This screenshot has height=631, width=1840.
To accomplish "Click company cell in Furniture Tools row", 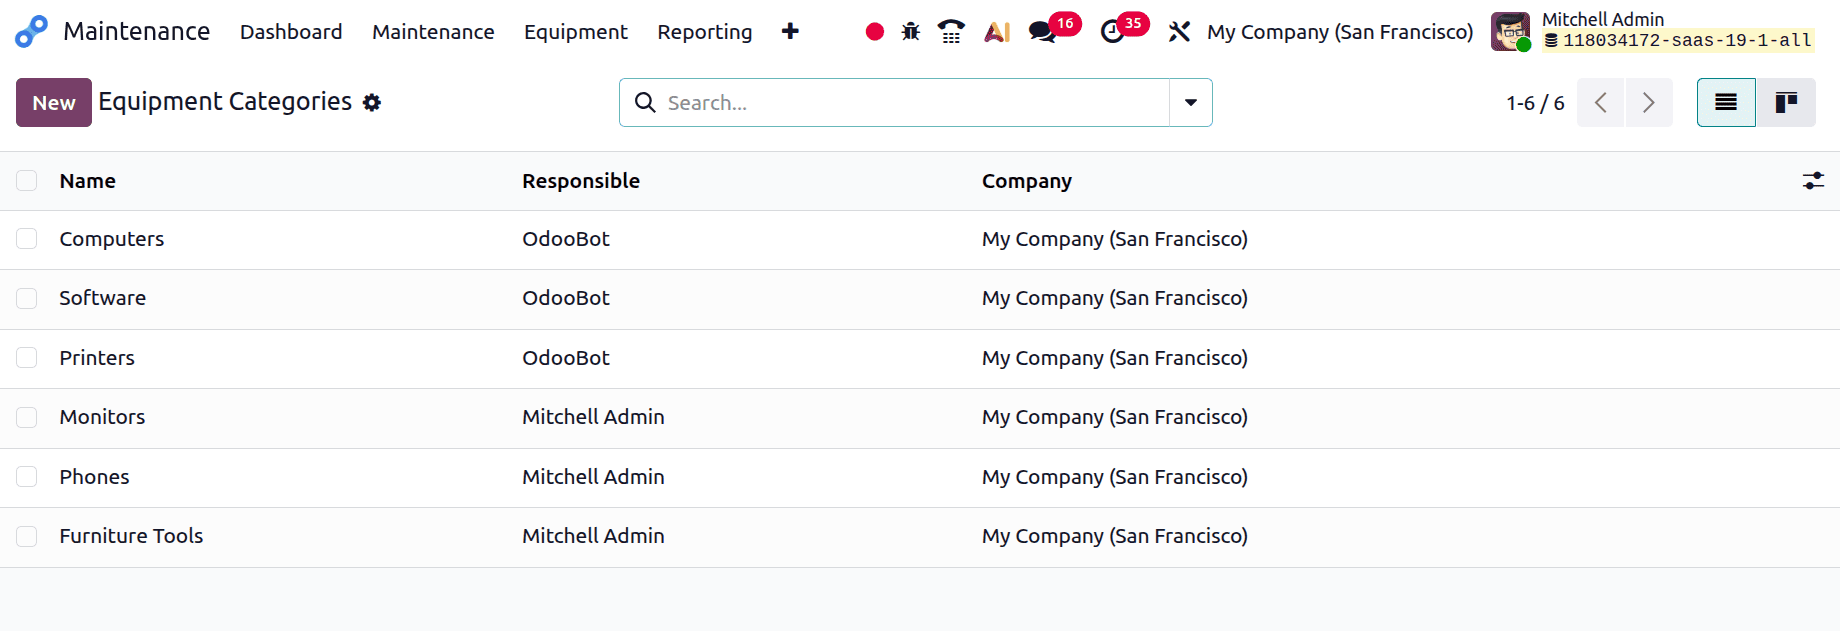I will click(x=1115, y=536).
